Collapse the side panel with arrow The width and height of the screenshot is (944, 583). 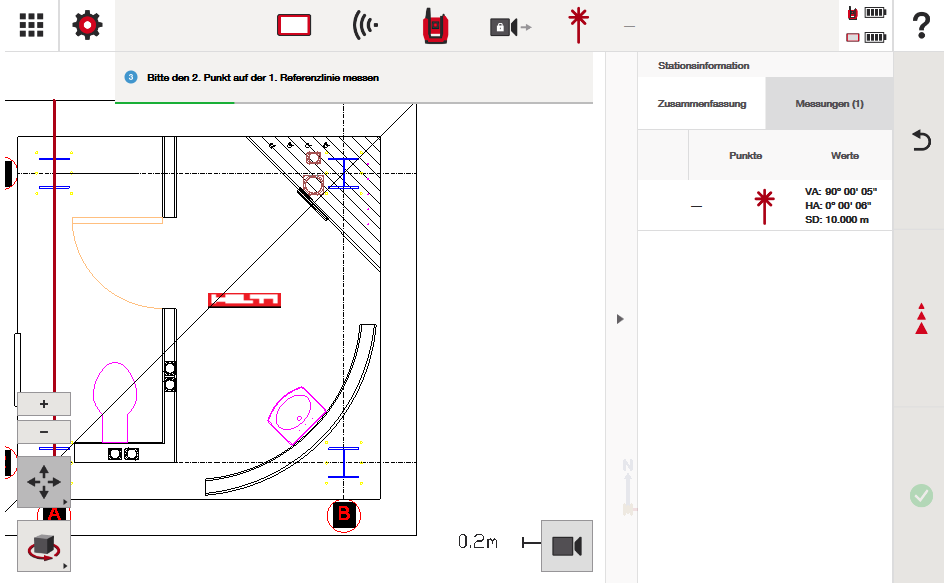620,319
